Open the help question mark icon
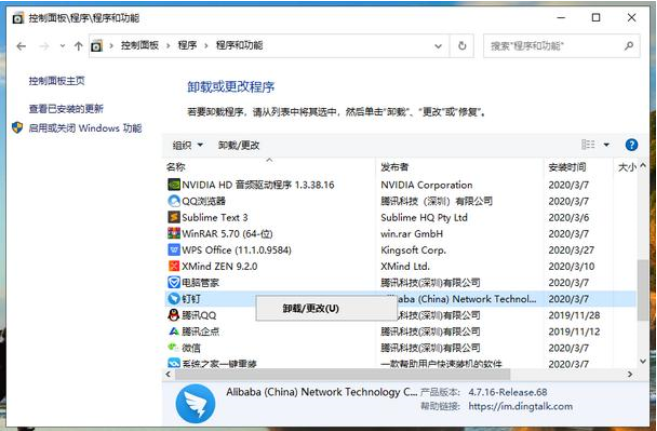 click(631, 145)
